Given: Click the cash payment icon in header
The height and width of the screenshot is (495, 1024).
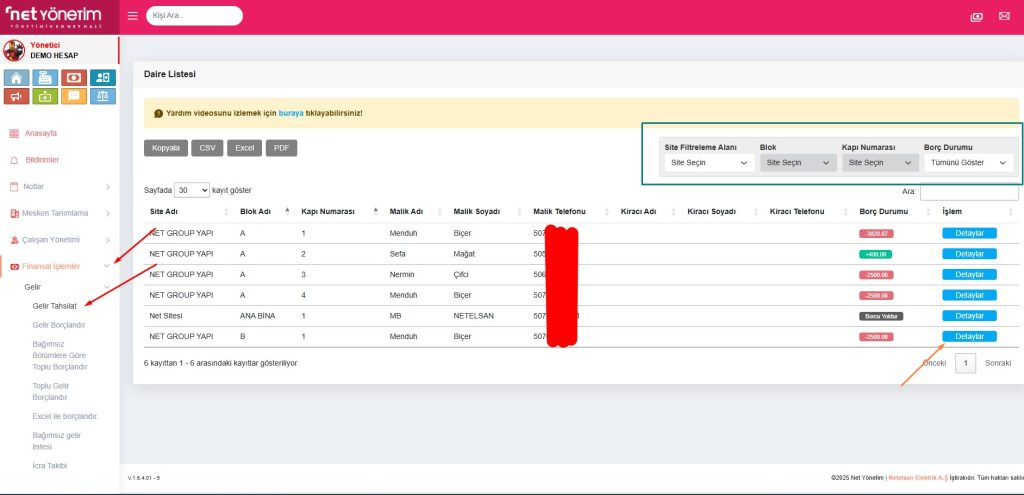Looking at the screenshot, I should tap(976, 17).
